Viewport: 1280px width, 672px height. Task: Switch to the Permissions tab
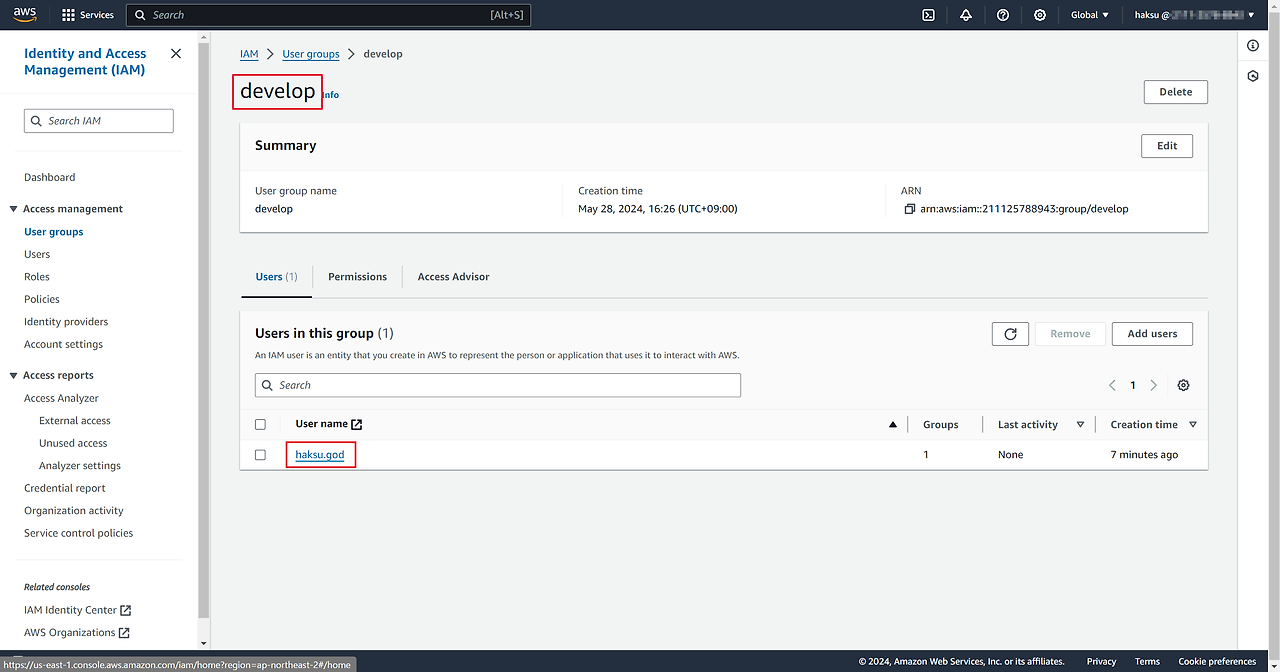[357, 277]
